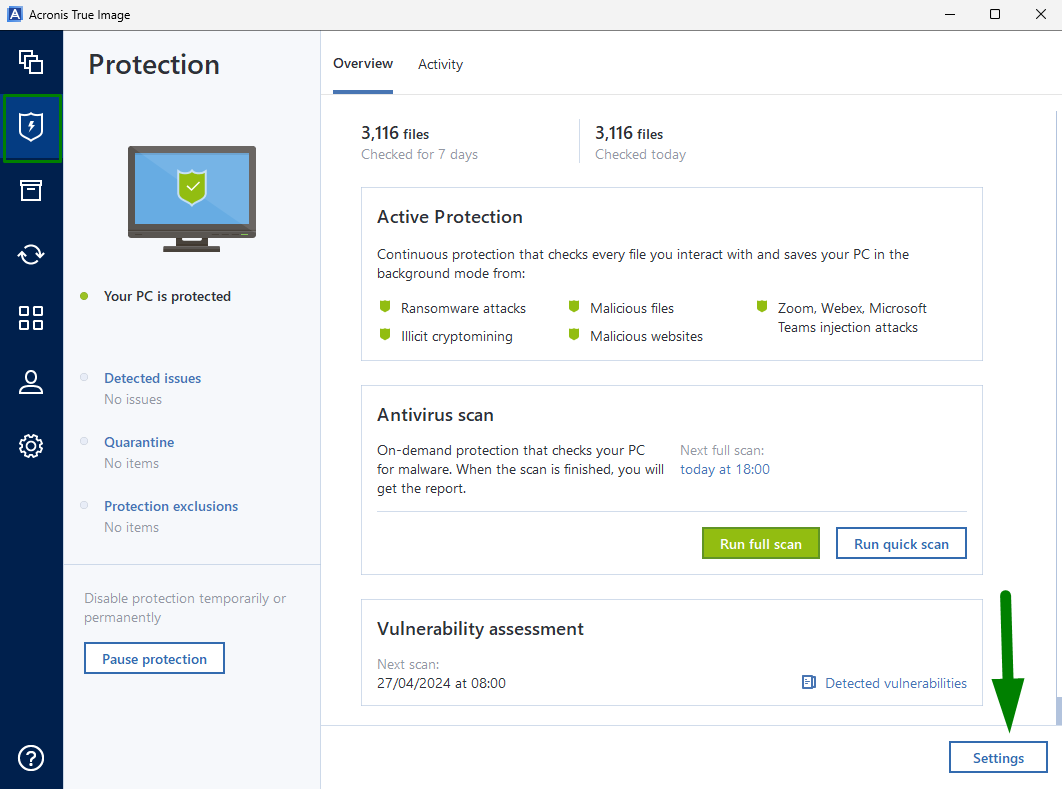Open the Protection exclusions link
The height and width of the screenshot is (789, 1062).
[171, 506]
